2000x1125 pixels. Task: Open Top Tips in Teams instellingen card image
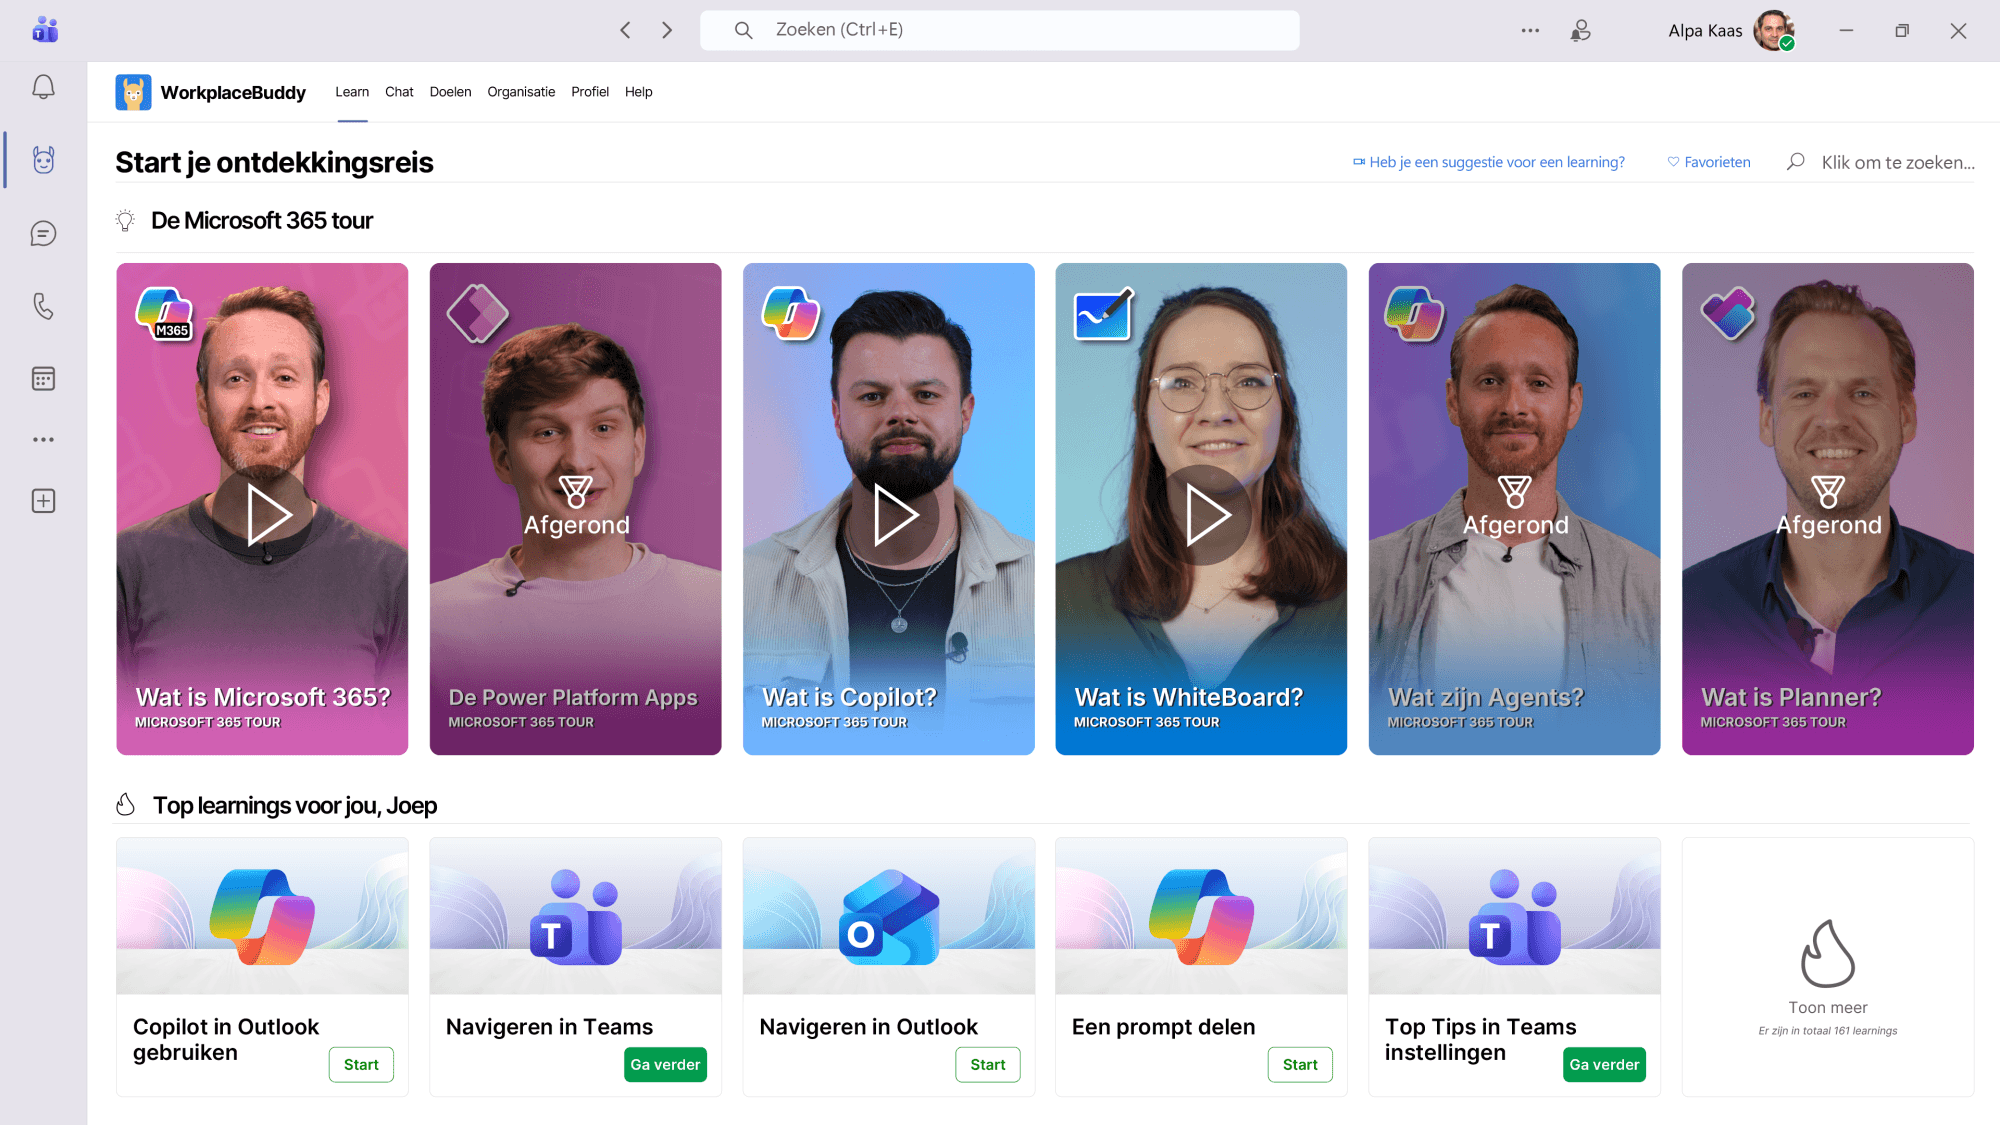click(1514, 916)
